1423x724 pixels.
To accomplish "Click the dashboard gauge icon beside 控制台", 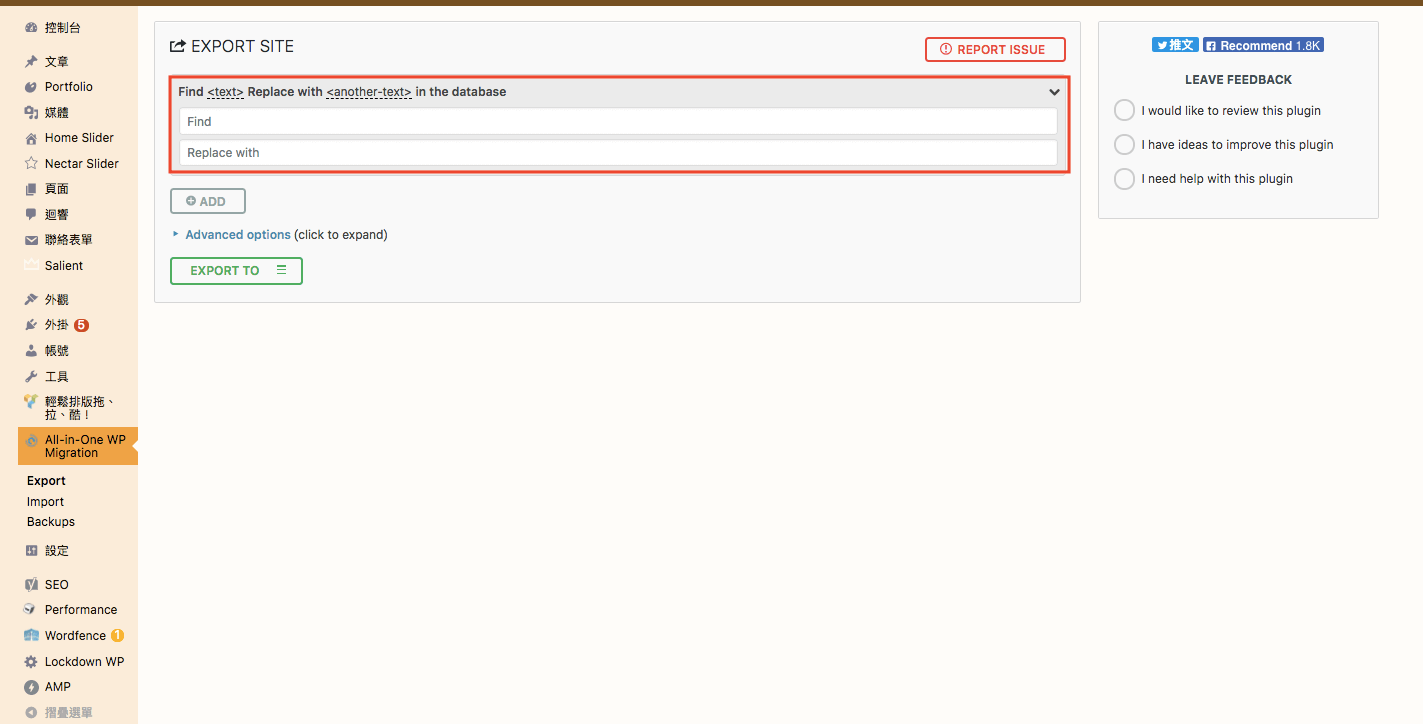I will [31, 28].
